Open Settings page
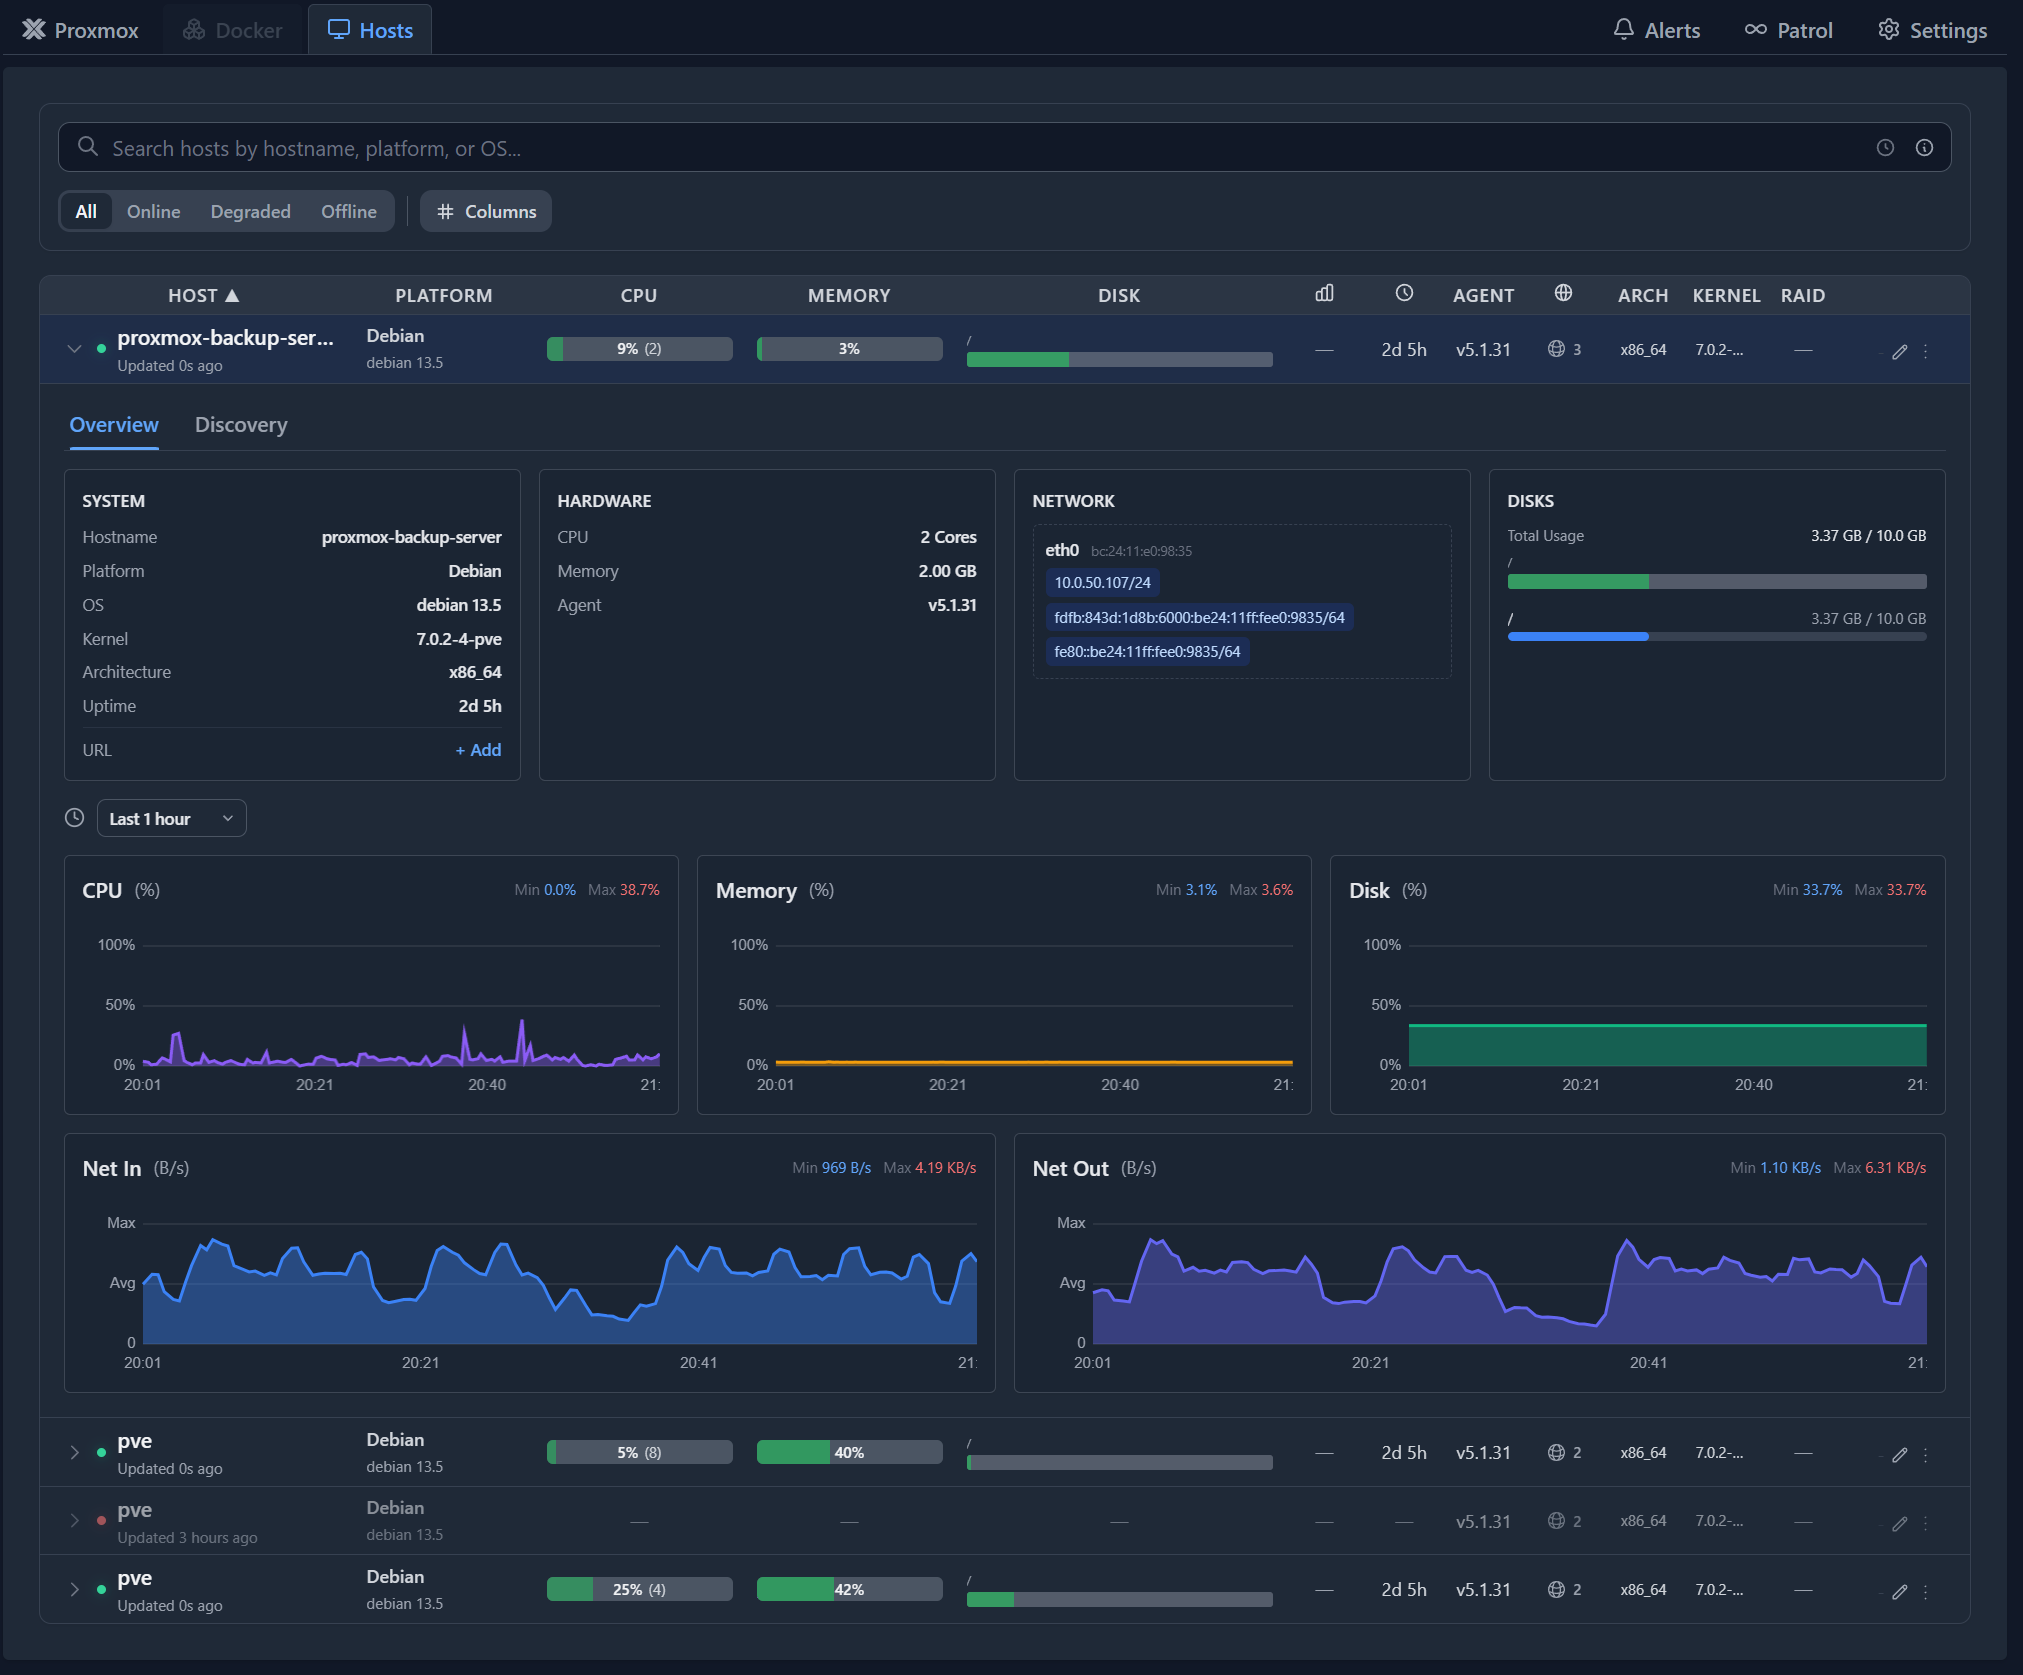Image resolution: width=2023 pixels, height=1675 pixels. click(1932, 30)
